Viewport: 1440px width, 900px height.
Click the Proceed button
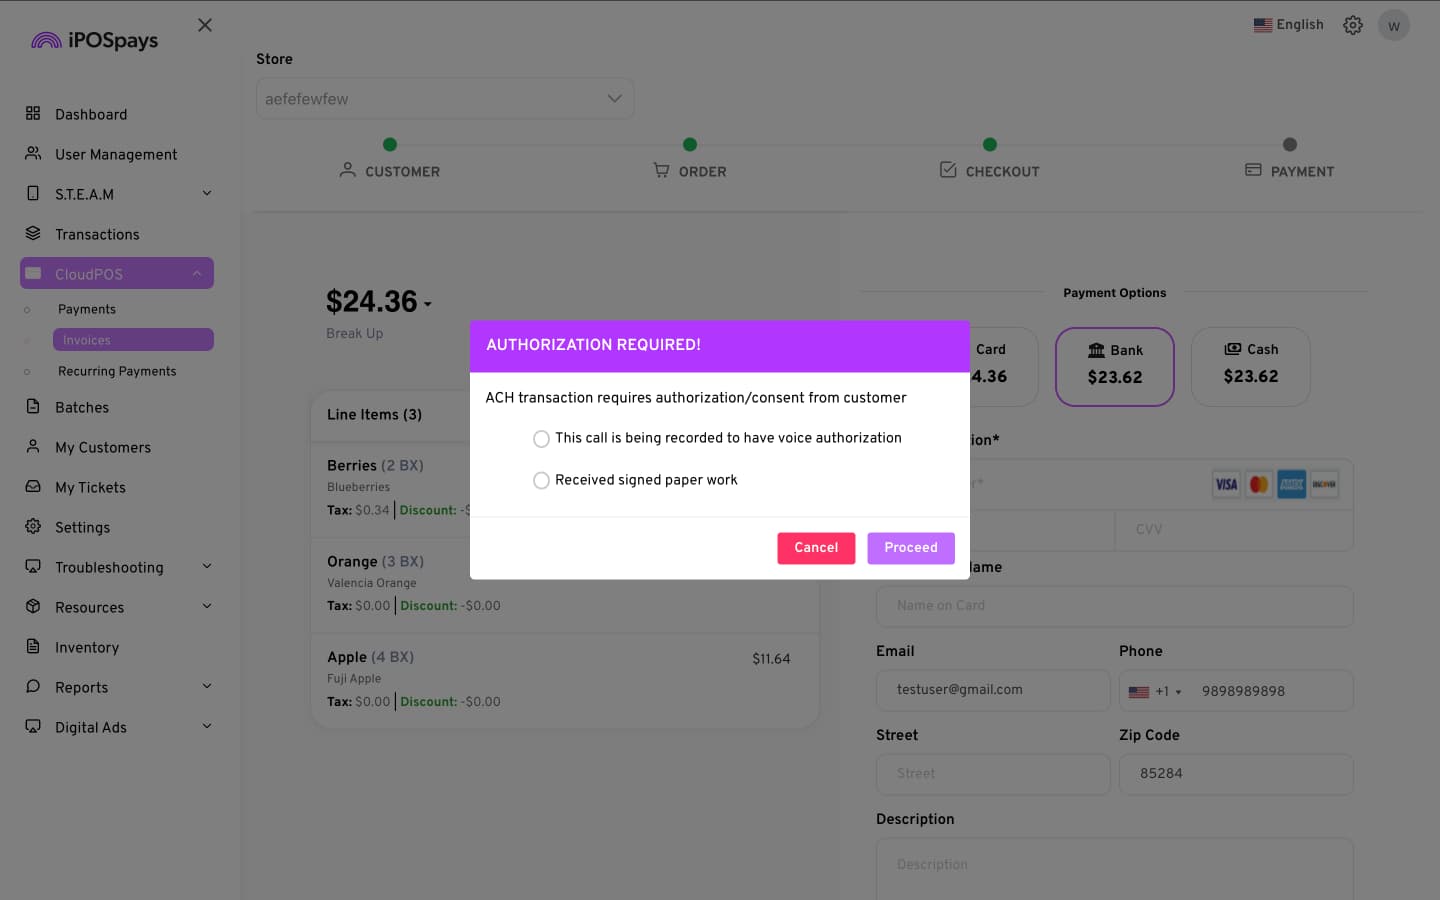(910, 548)
